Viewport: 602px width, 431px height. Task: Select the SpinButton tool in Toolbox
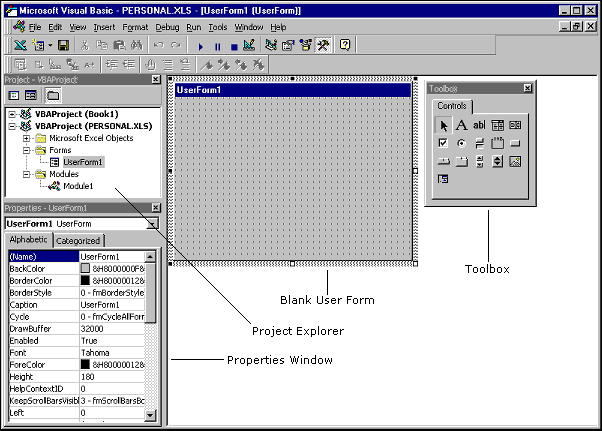pyautogui.click(x=497, y=161)
